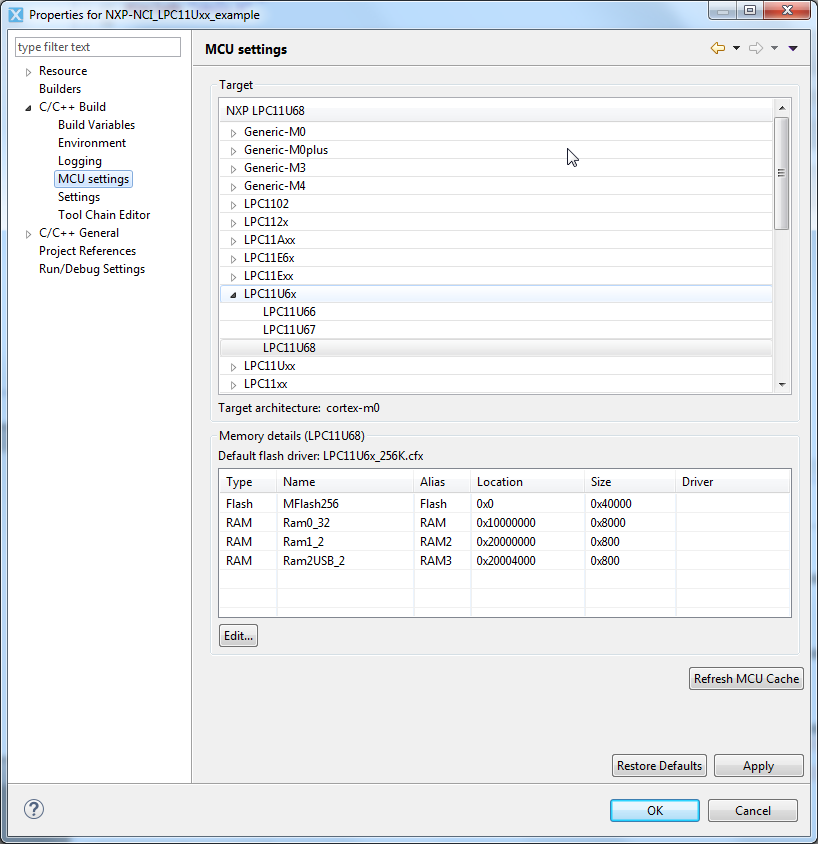Expand the LPC112x target group
The image size is (818, 844).
[234, 223]
